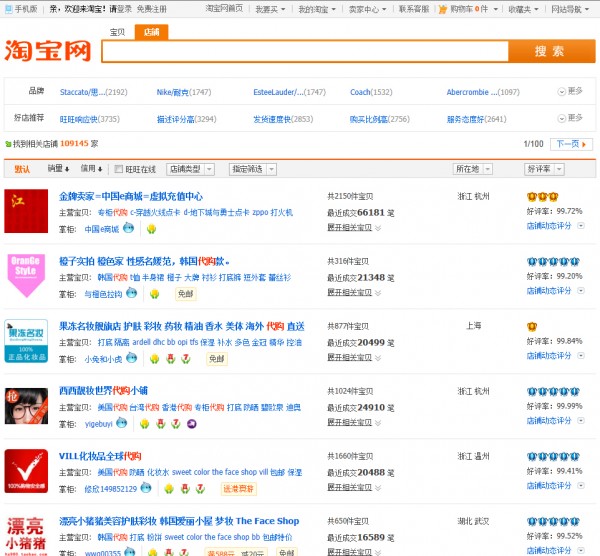Screen dimensions: 600x556
Task: Click single gold crown icon for 果冻名妆 shop
Action: pos(532,327)
